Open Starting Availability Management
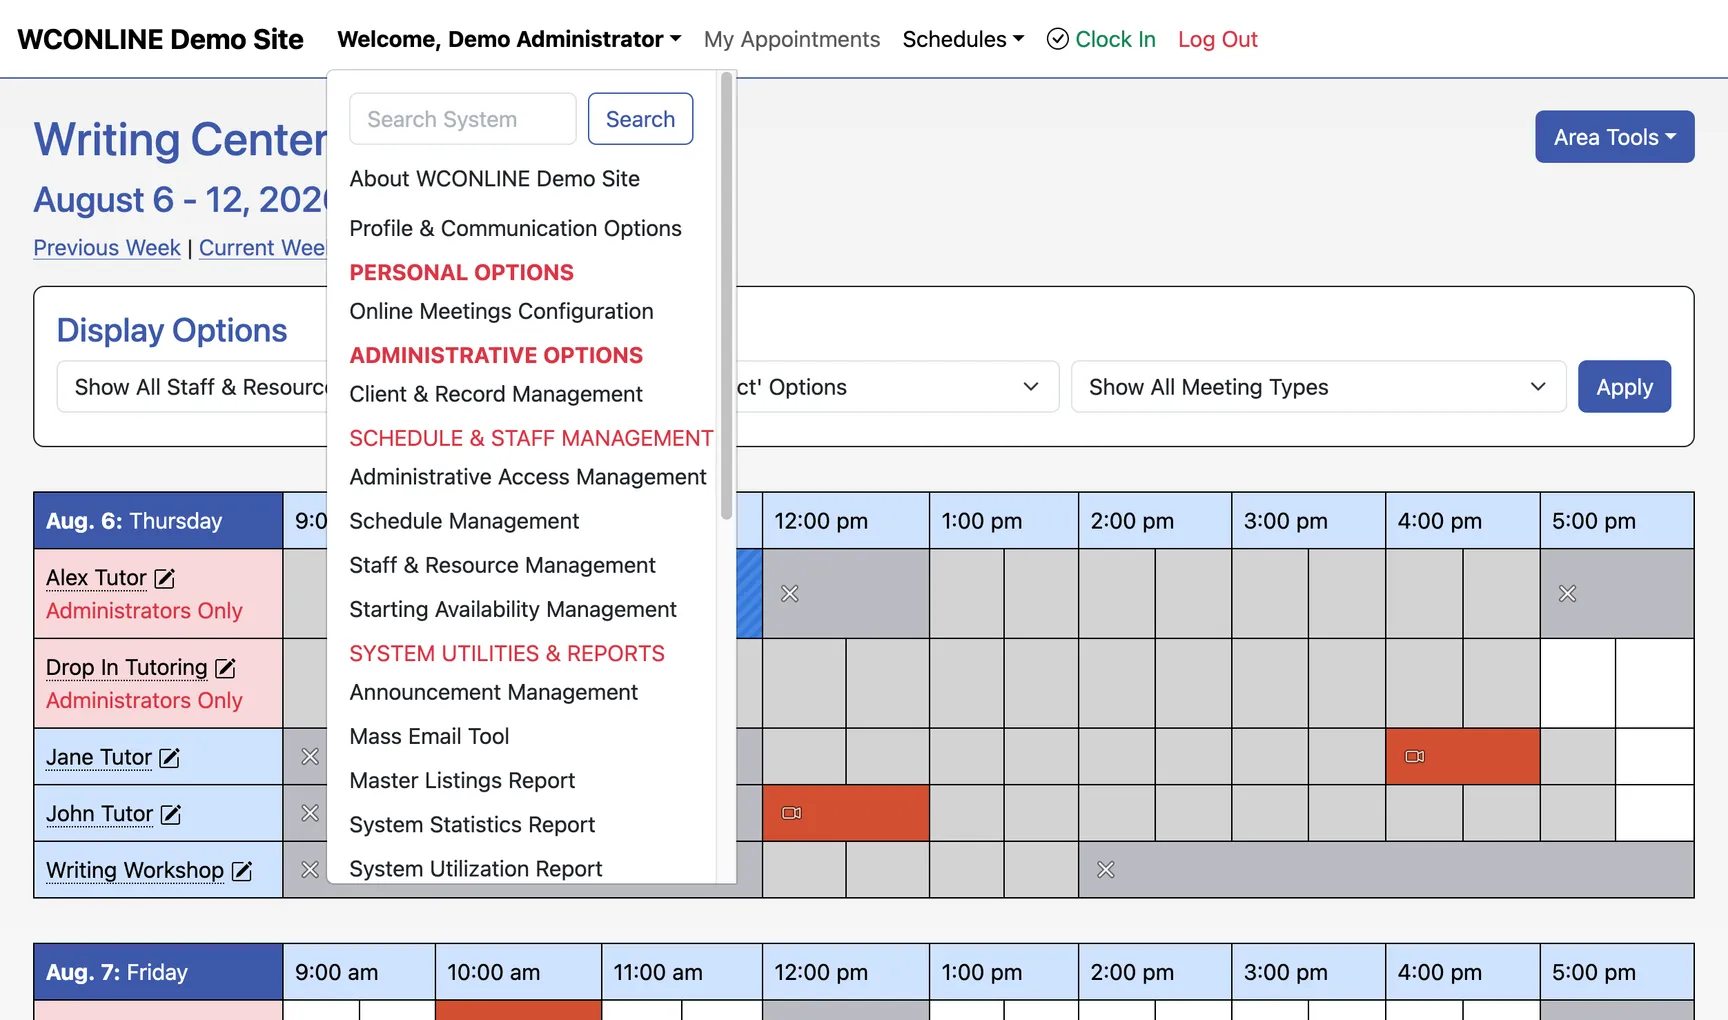This screenshot has height=1020, width=1728. (512, 610)
